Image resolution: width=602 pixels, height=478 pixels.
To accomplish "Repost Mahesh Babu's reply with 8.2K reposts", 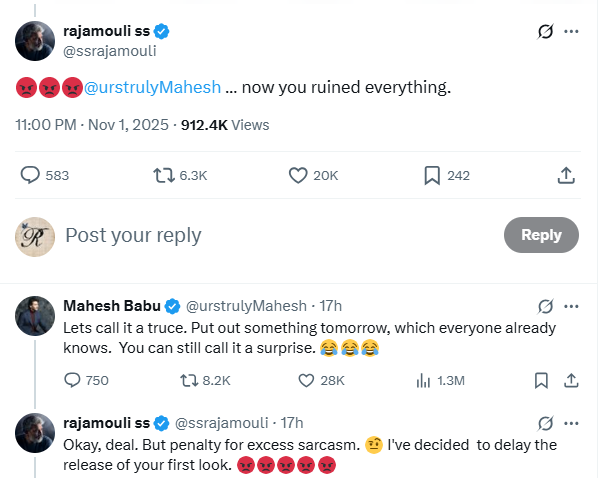I will [x=188, y=380].
